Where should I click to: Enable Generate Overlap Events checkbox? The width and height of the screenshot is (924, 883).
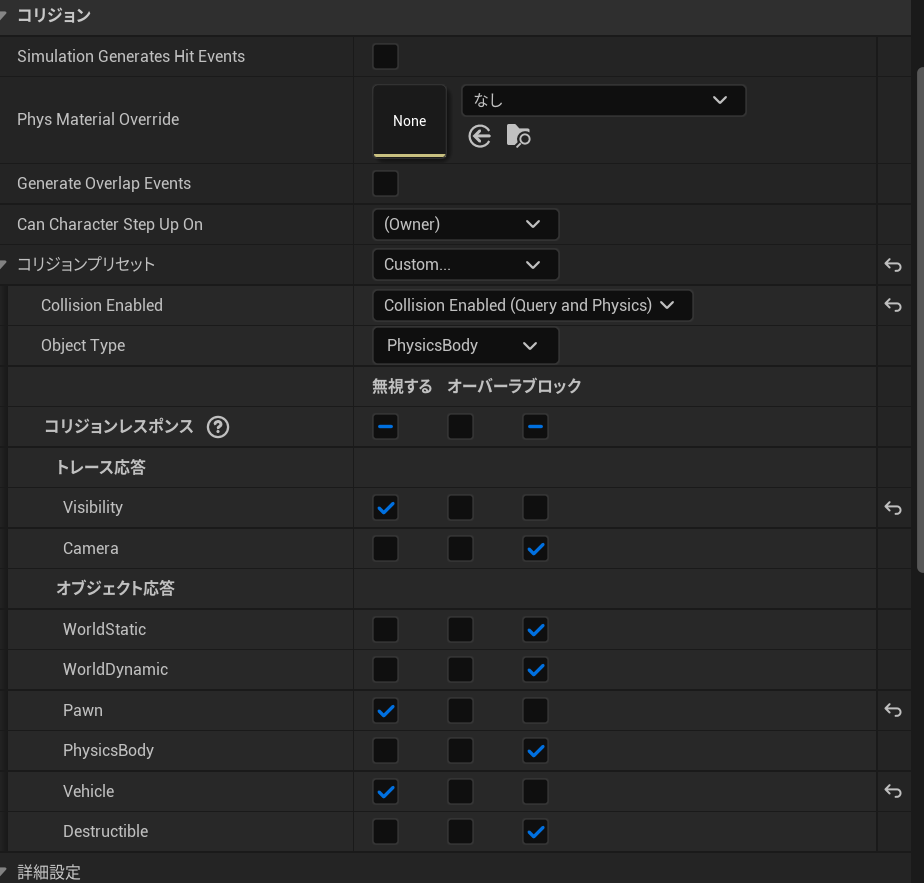[x=385, y=183]
